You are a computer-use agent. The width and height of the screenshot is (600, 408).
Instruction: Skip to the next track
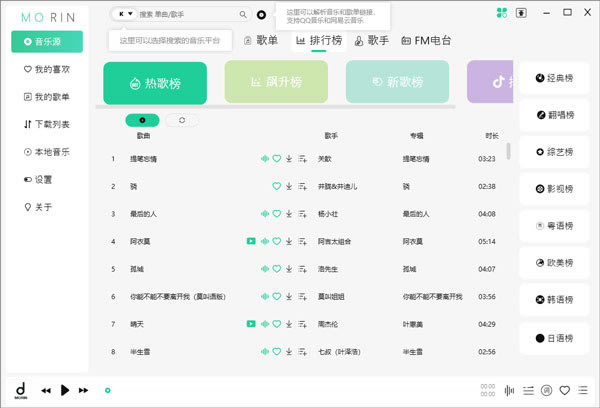coord(84,390)
